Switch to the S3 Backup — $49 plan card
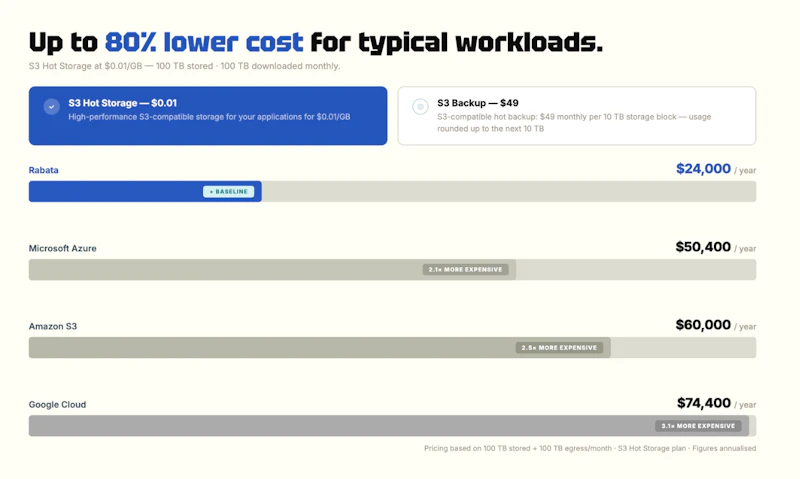The height and width of the screenshot is (479, 800). pos(577,116)
